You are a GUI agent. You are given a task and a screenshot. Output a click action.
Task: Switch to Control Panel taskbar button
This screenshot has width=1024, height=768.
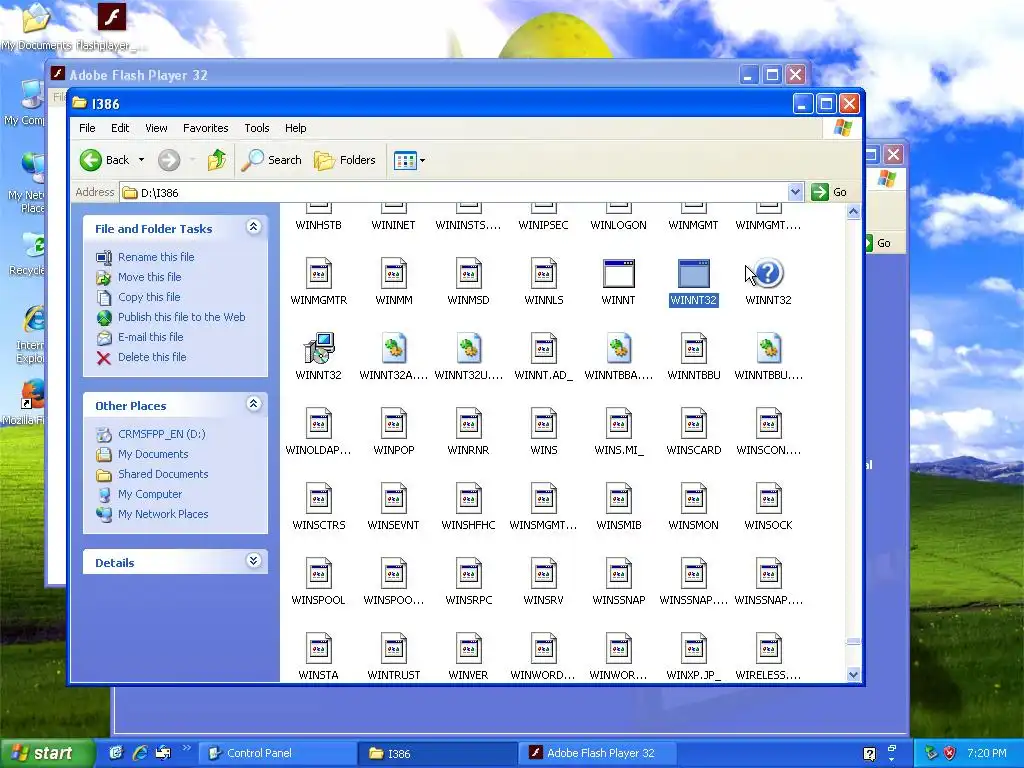pos(278,753)
